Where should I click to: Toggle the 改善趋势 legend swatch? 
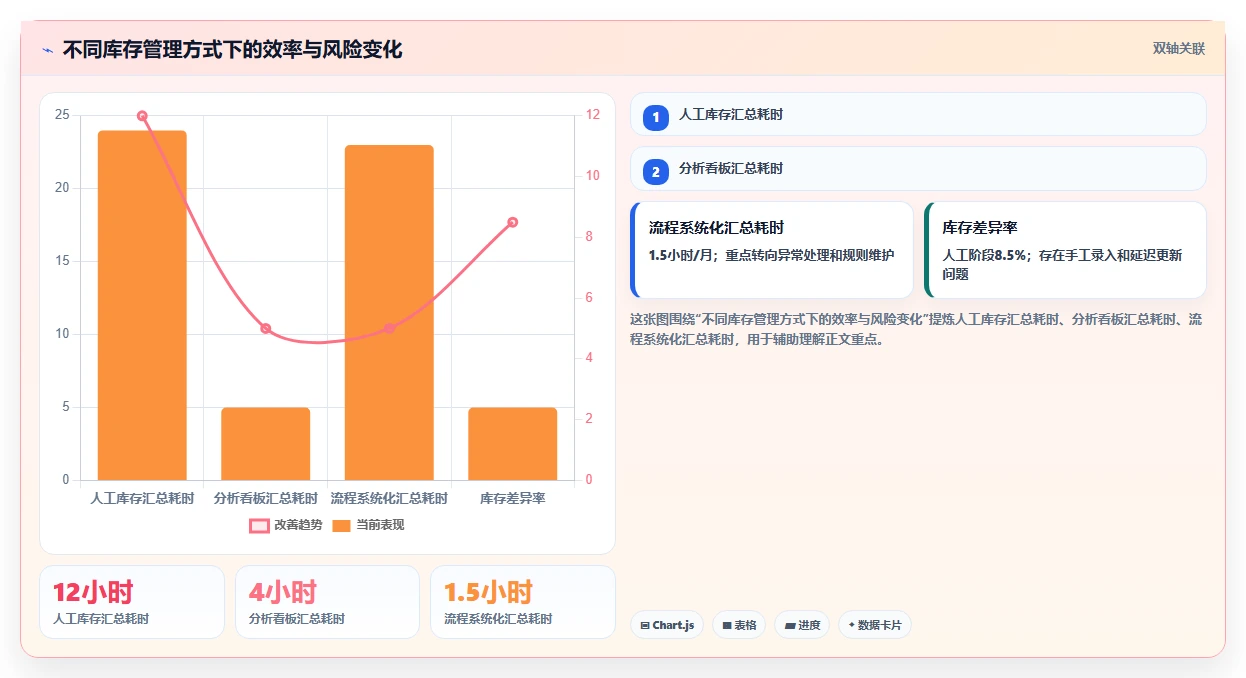click(x=259, y=526)
